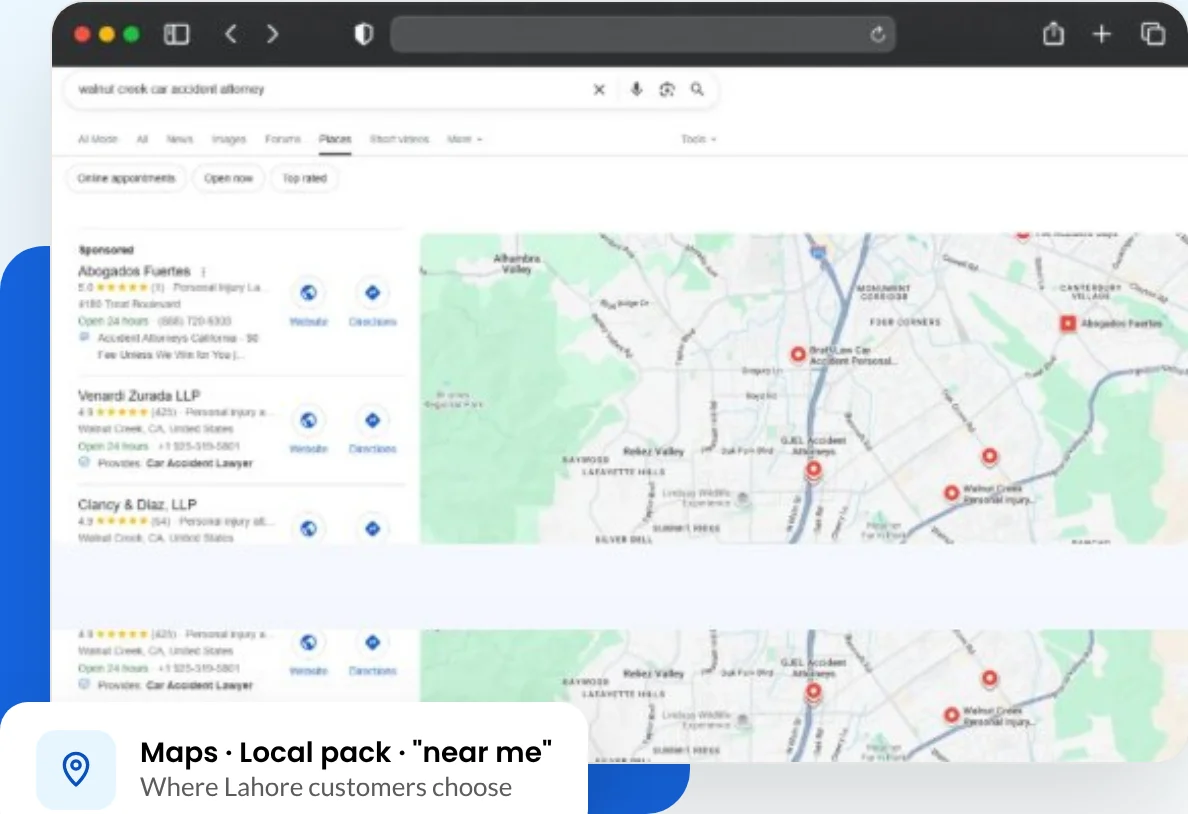The image size is (1188, 814).
Task: Open the Clancy & Diaz Website icon
Action: click(308, 528)
